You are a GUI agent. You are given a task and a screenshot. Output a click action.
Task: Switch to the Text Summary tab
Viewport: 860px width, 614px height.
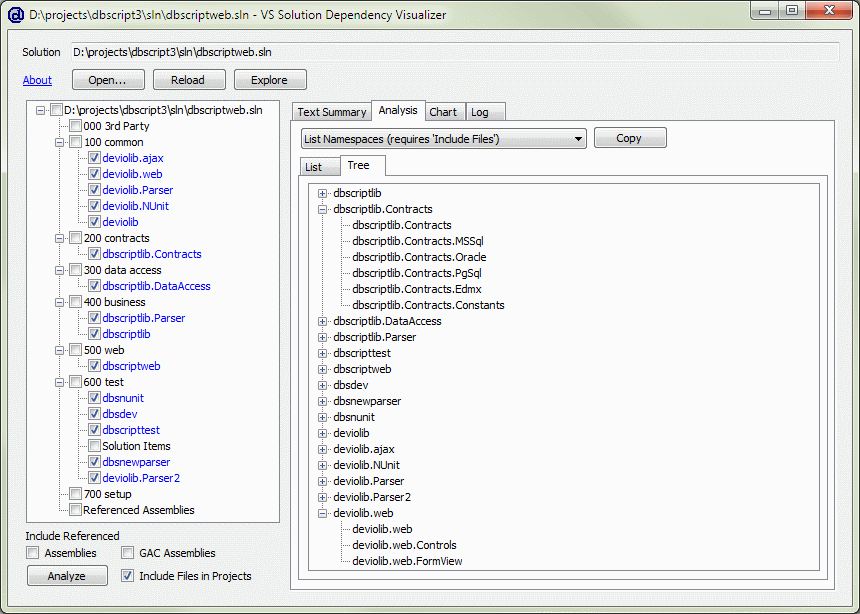point(332,112)
